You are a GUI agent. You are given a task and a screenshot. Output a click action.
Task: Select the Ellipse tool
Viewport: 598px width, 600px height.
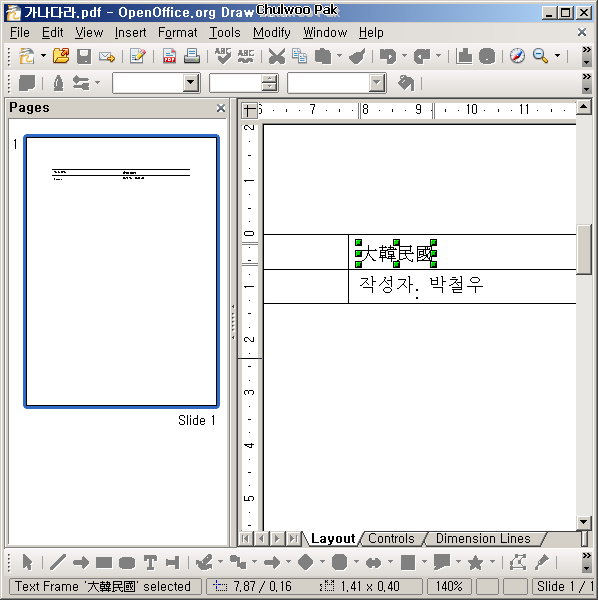click(127, 562)
